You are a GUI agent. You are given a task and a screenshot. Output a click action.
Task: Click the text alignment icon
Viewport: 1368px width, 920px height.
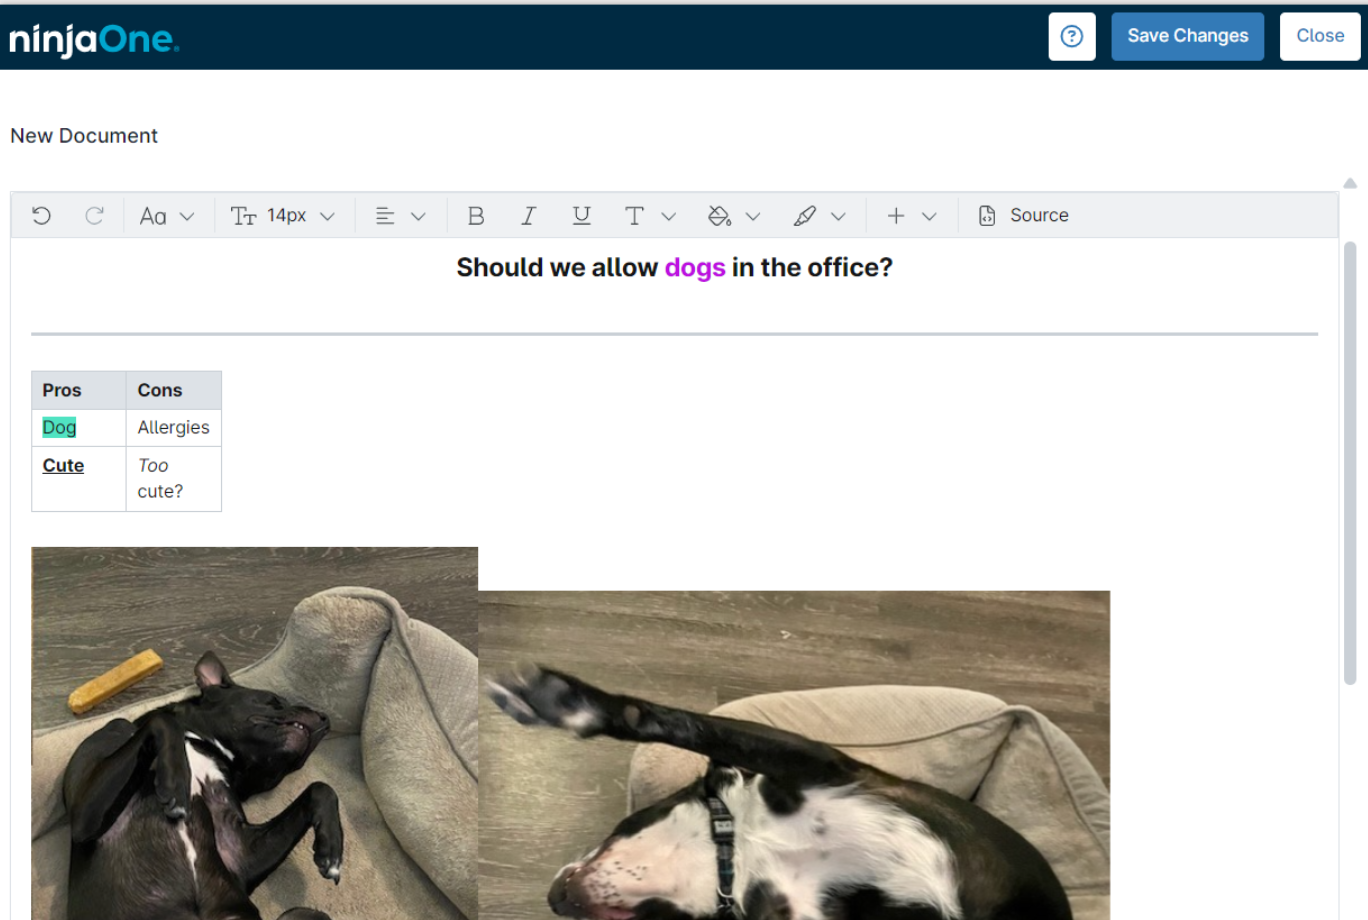385,215
